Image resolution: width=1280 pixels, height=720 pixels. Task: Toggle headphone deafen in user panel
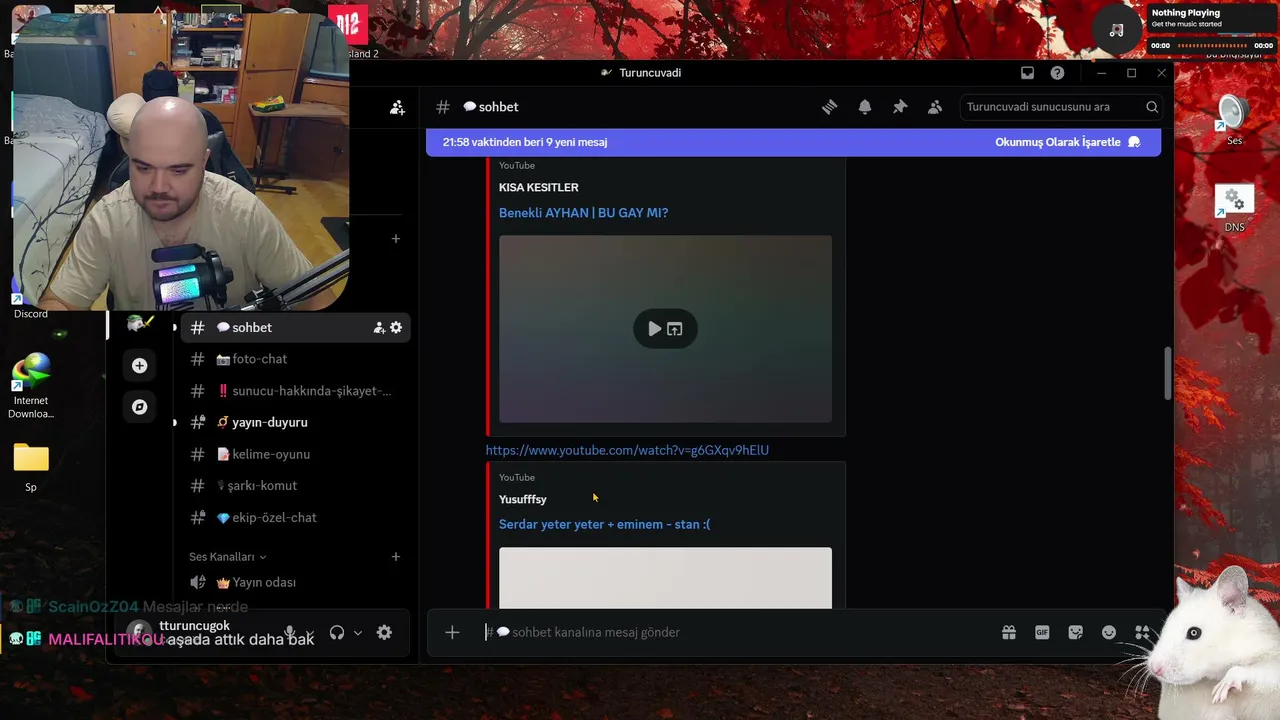pyautogui.click(x=337, y=633)
